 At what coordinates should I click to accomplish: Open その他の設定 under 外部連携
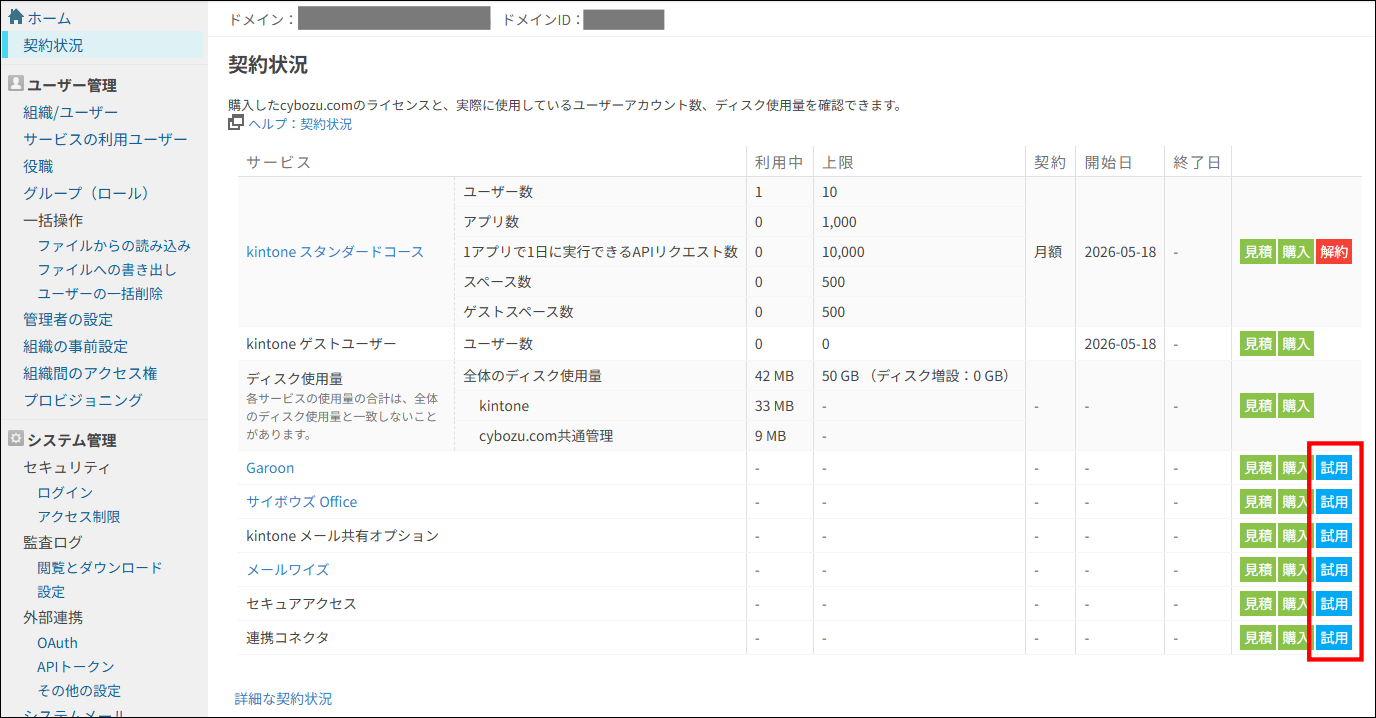(x=79, y=691)
